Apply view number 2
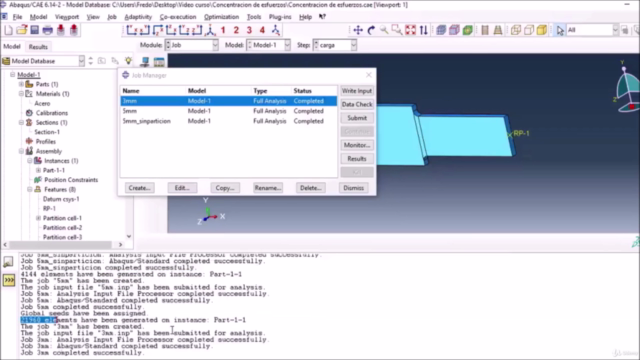The height and width of the screenshot is (360, 640). 236,30
